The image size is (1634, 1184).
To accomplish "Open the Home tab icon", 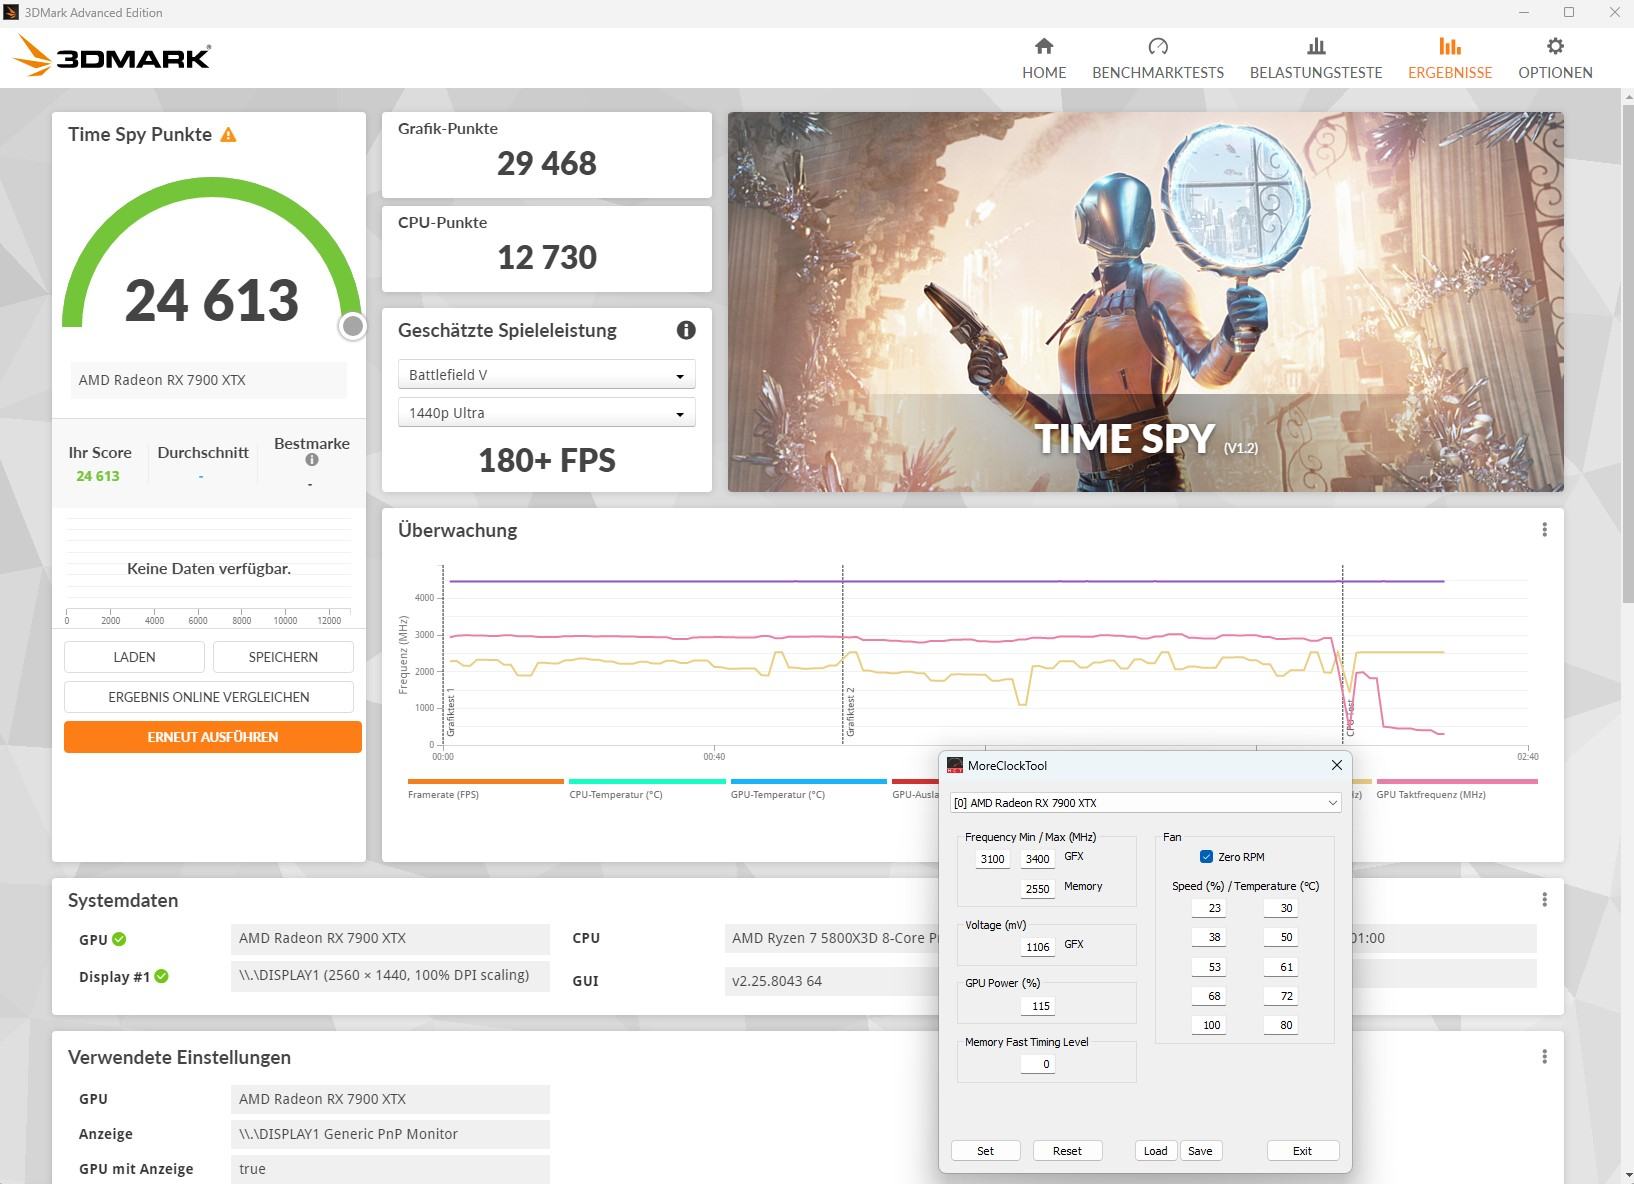I will [x=1044, y=46].
